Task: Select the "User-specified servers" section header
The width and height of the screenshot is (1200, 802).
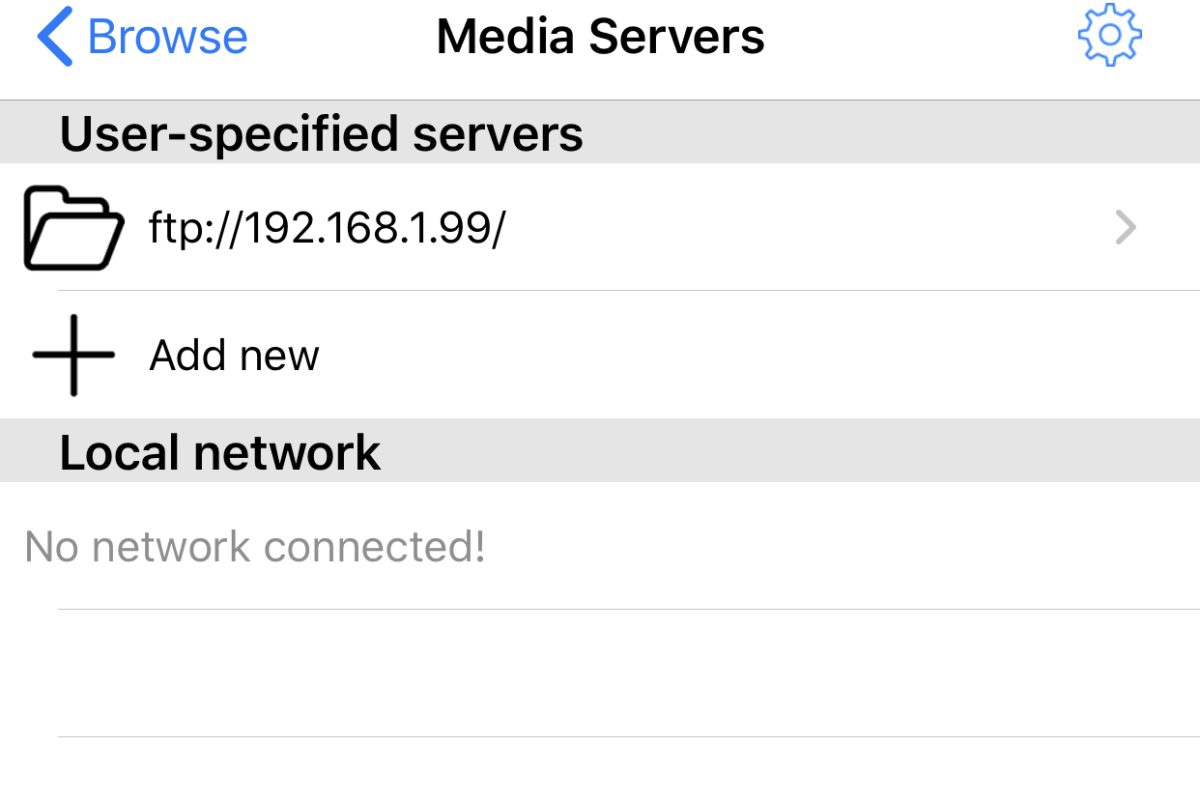Action: 321,134
